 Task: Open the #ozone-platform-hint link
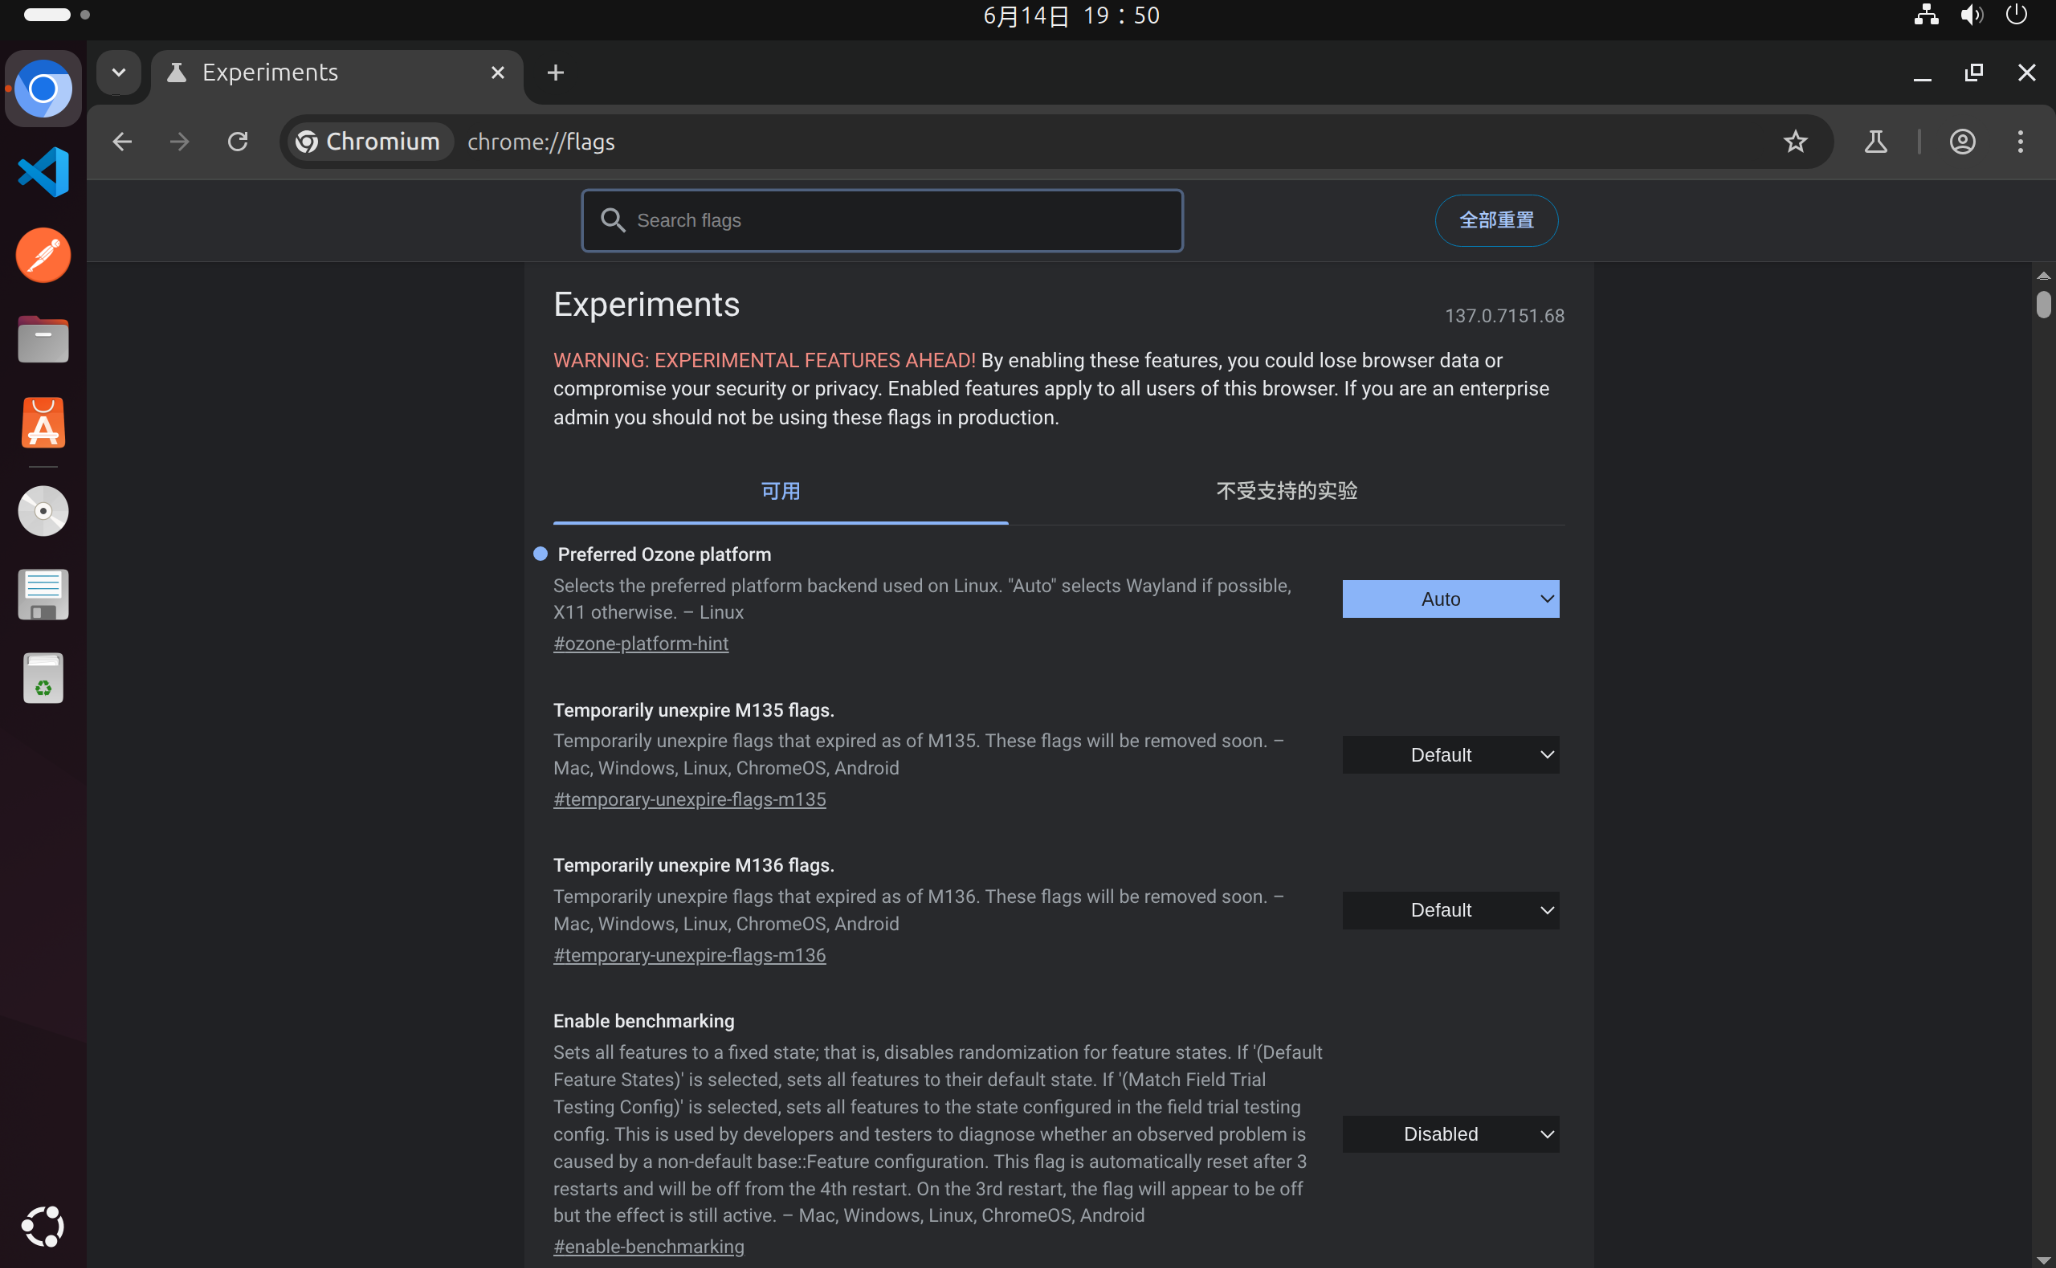coord(641,644)
